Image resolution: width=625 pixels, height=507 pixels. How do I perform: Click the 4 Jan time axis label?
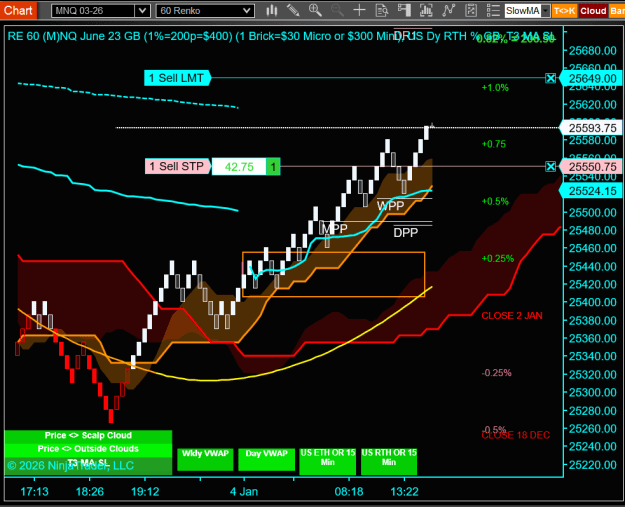coord(244,491)
